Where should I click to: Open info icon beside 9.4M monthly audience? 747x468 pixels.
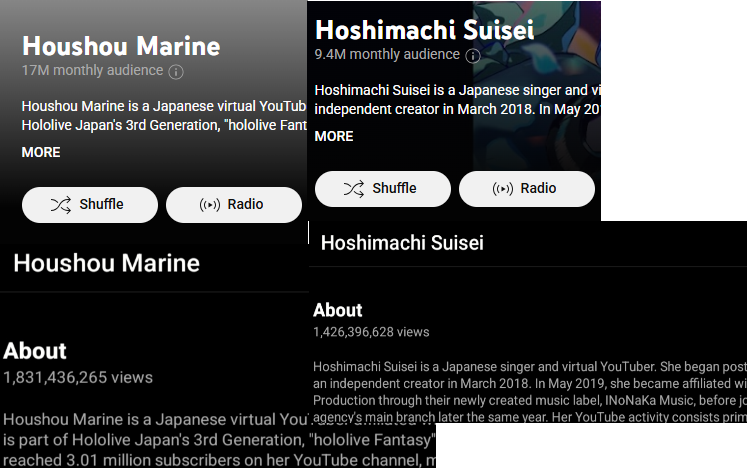(x=473, y=56)
